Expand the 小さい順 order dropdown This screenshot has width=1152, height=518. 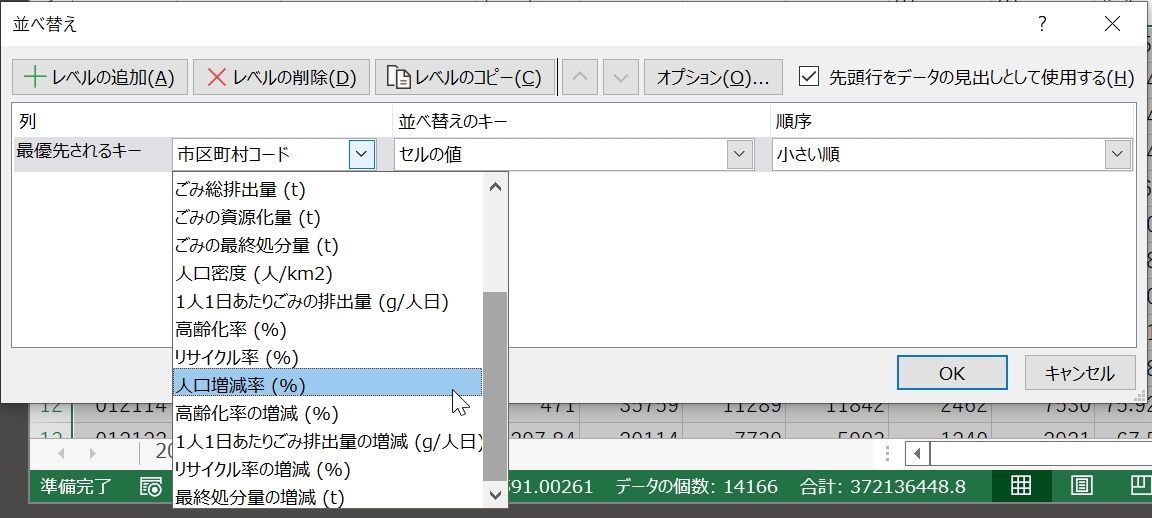coord(1117,154)
